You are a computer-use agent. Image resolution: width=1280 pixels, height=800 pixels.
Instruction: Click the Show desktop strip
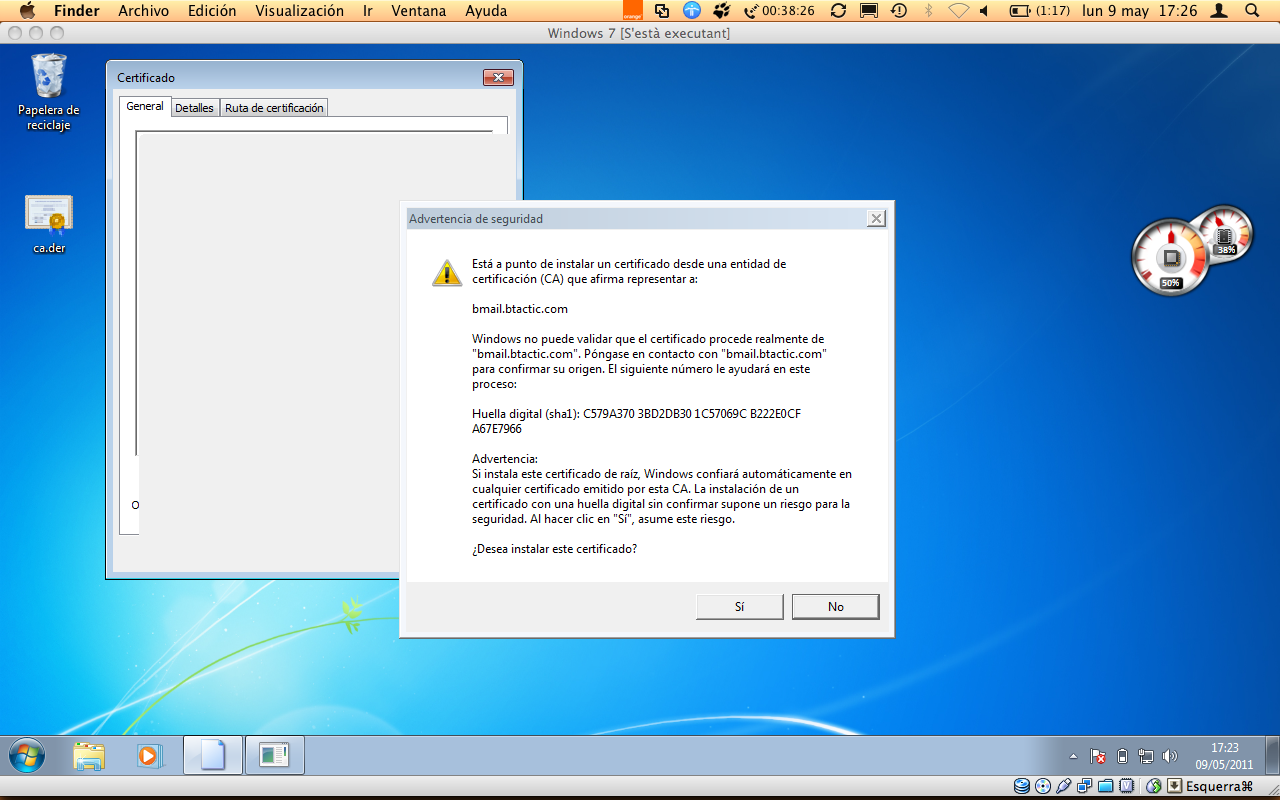tap(1271, 756)
